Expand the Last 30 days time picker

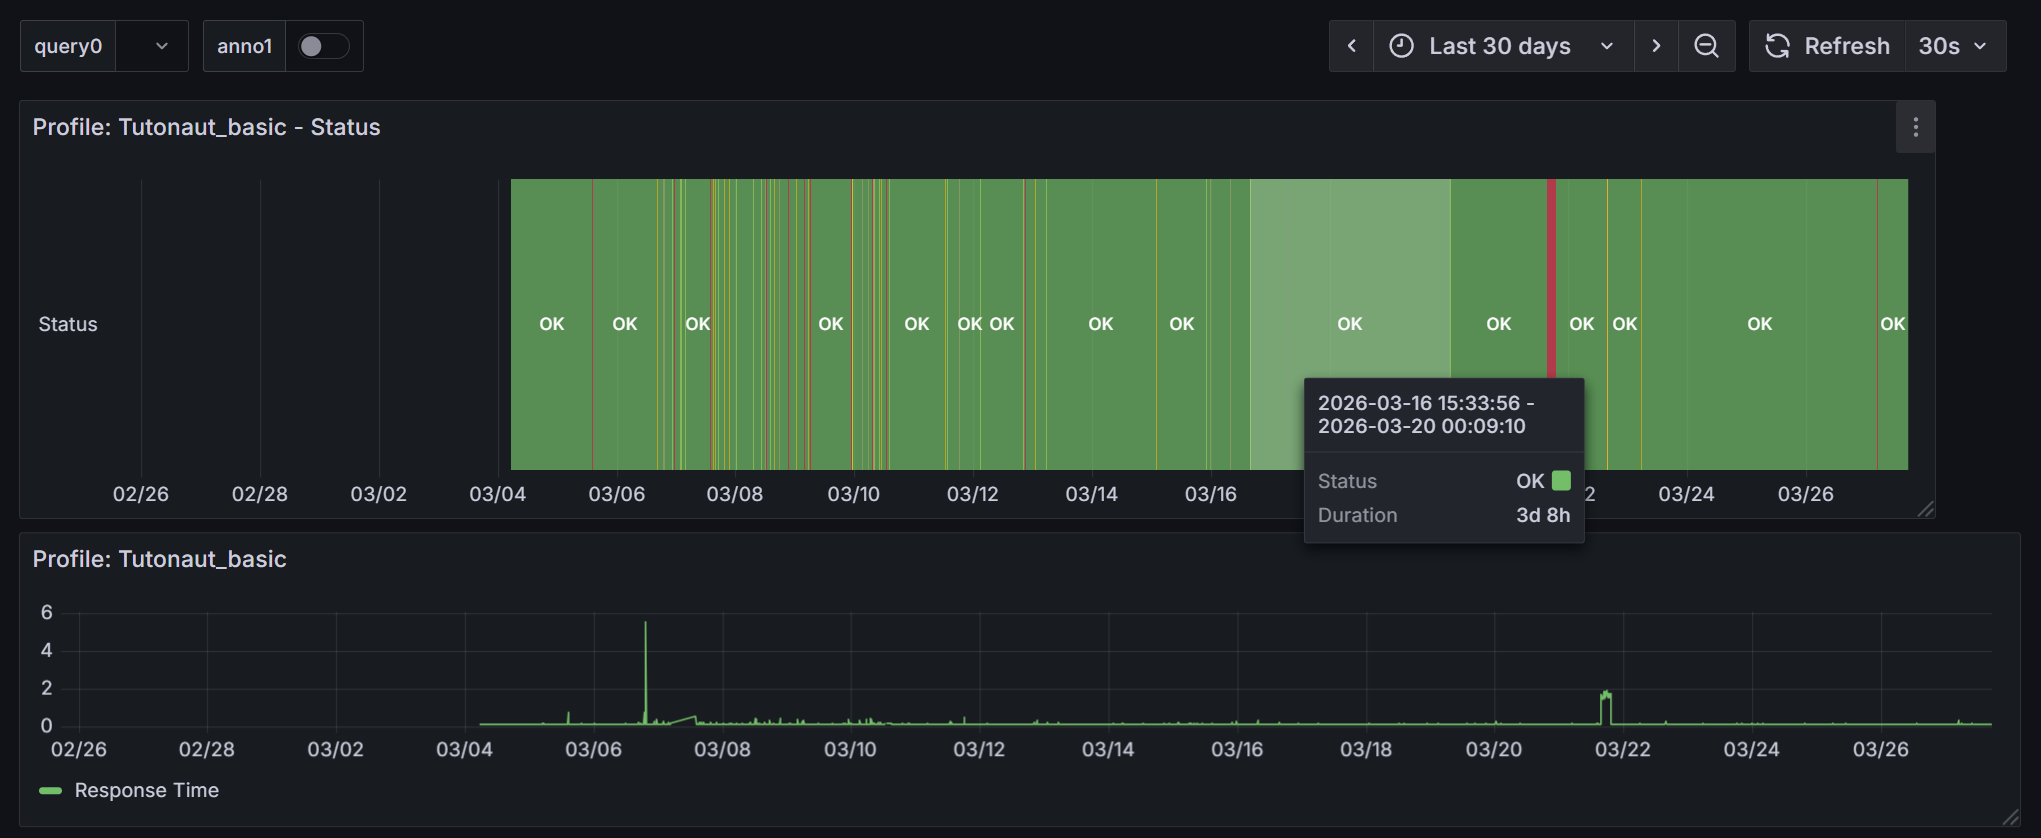click(1500, 46)
